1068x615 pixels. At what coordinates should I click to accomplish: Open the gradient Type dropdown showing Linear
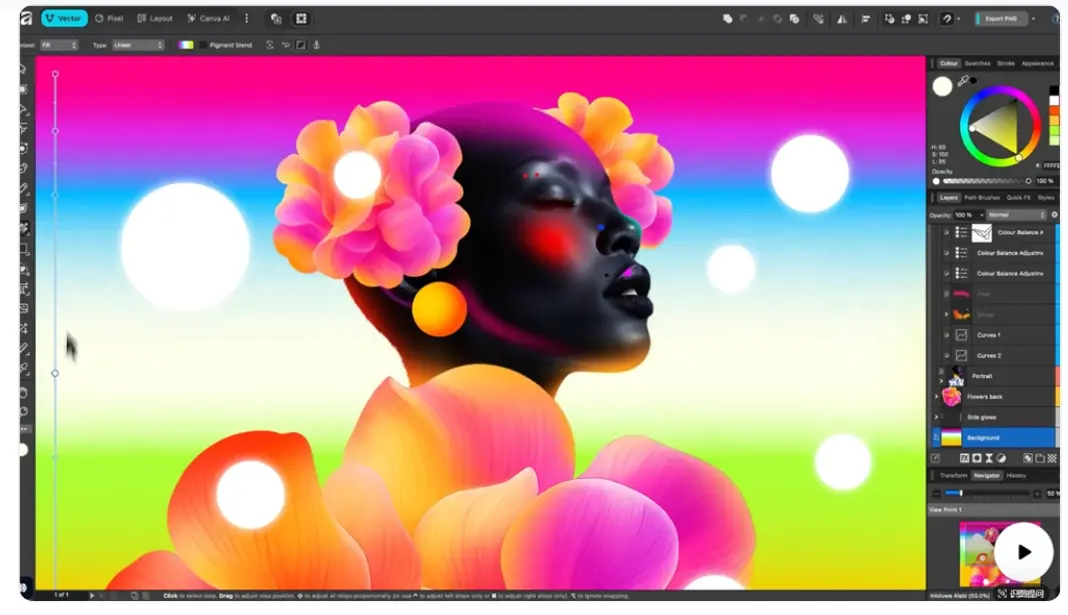[138, 45]
